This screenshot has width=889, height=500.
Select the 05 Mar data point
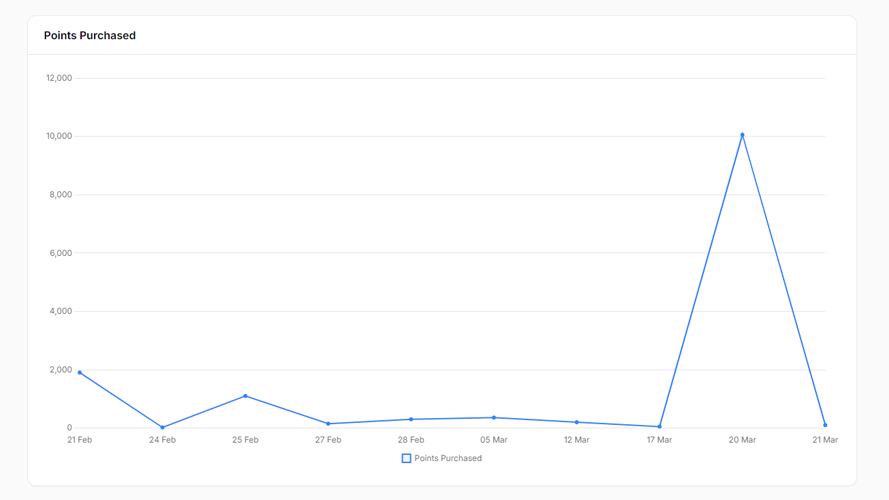(494, 418)
